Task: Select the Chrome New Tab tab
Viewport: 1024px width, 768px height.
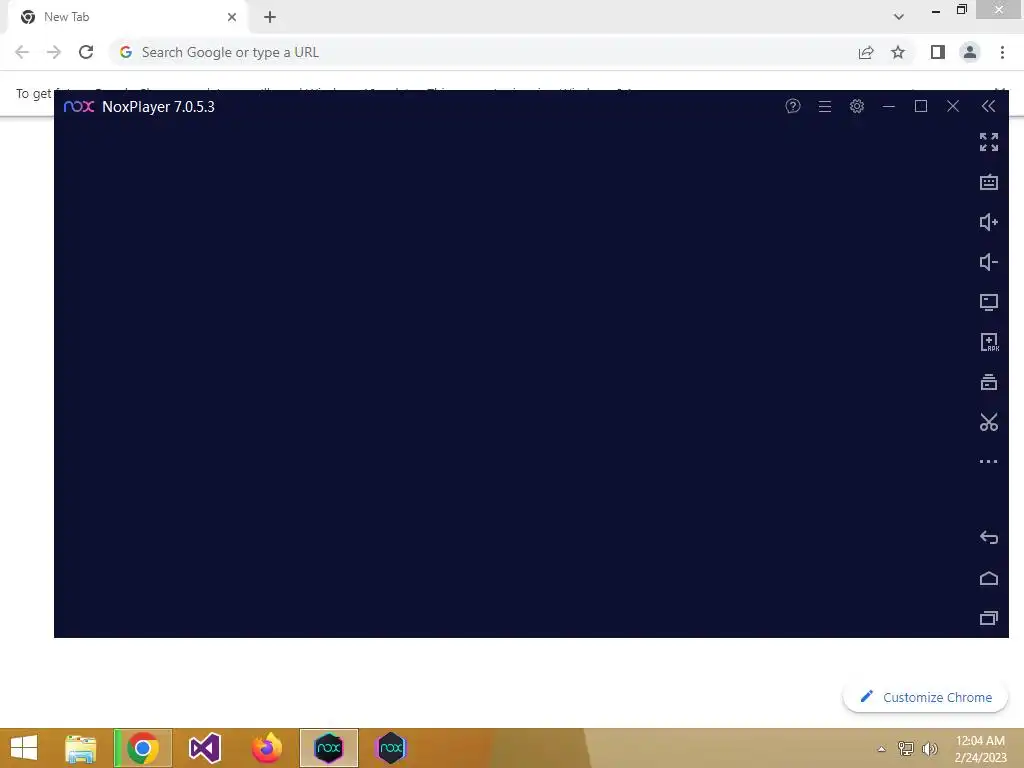Action: click(127, 17)
